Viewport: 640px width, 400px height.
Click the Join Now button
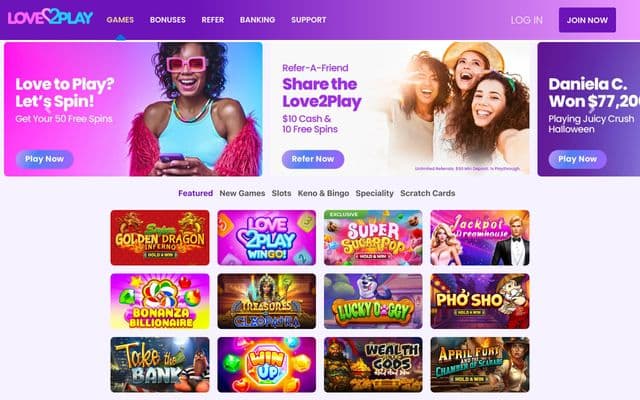click(587, 20)
